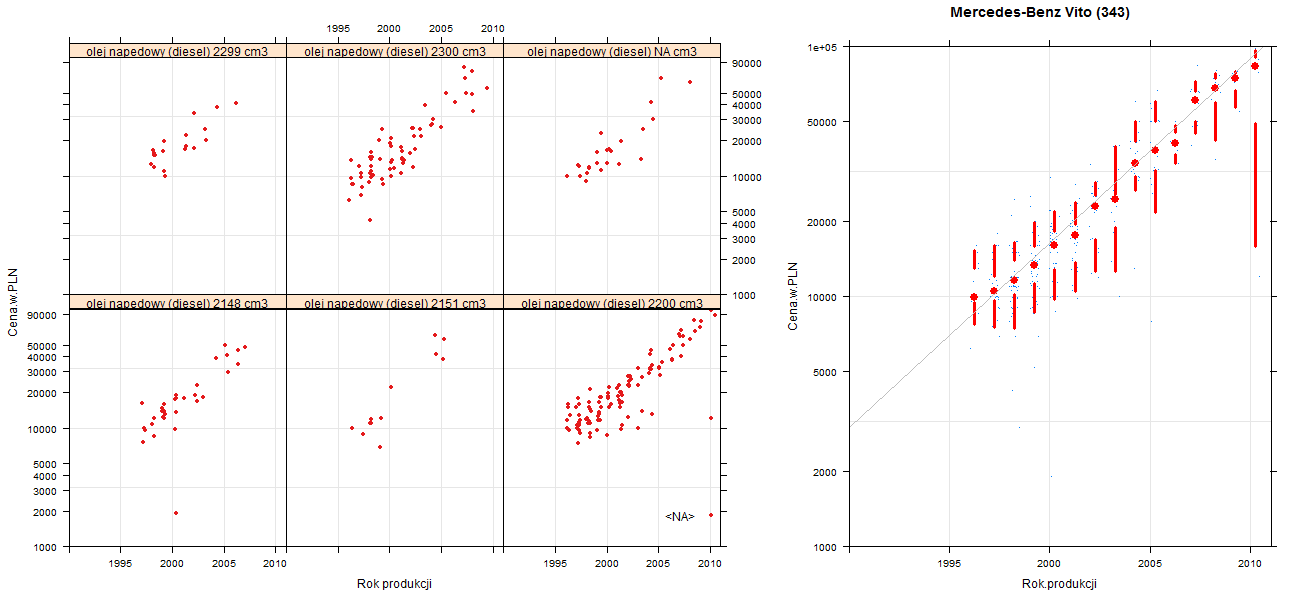Click year 2010 above the 2300 cm3 panel
The image size is (1300, 600).
pos(493,29)
